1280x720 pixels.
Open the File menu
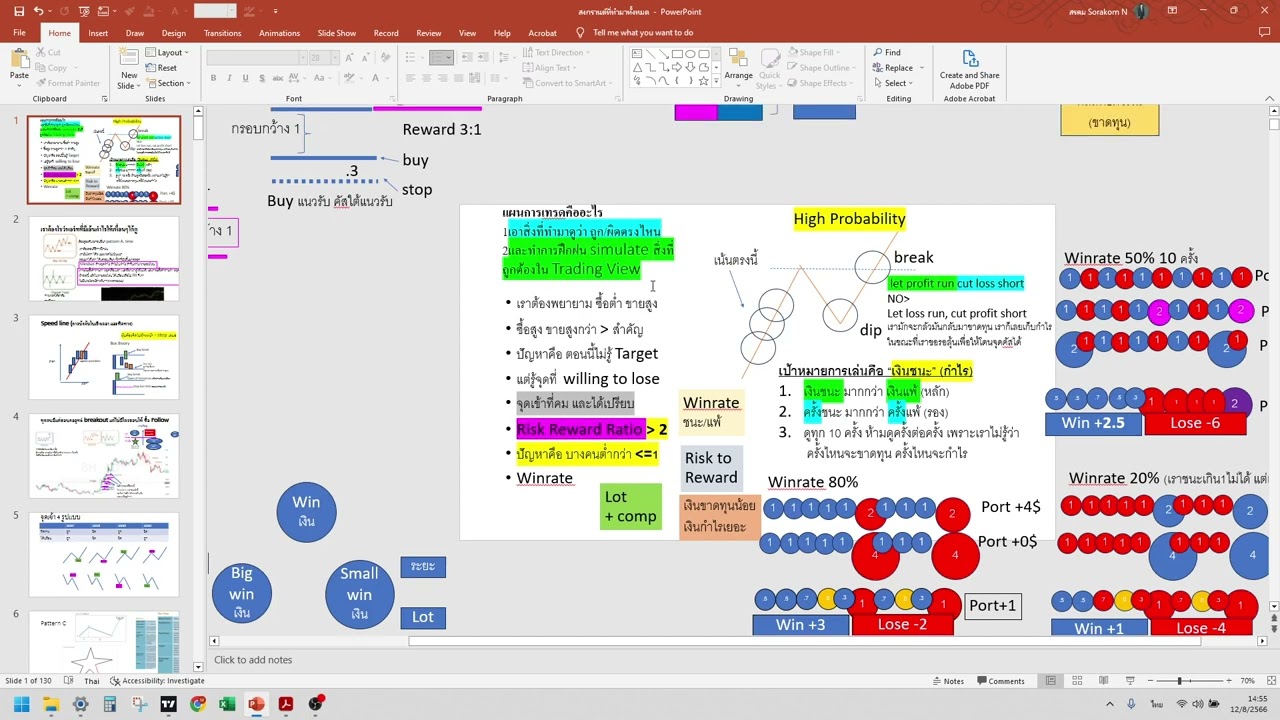coord(19,33)
